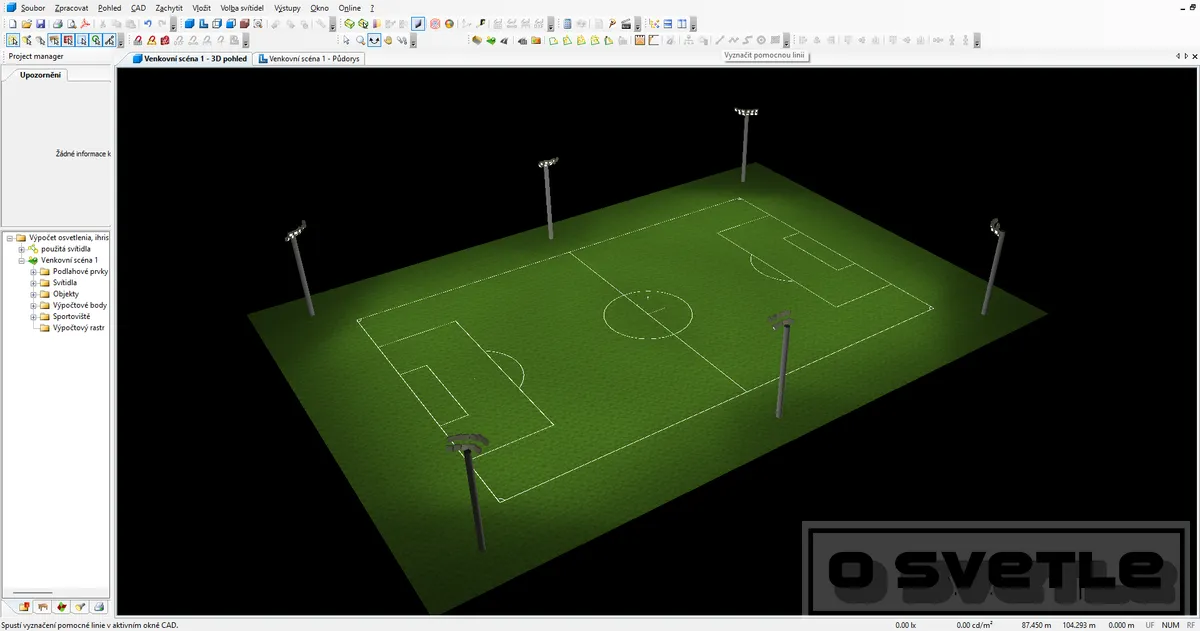Expand the Sportoviště tree folder
The height and width of the screenshot is (631, 1200).
tap(33, 317)
